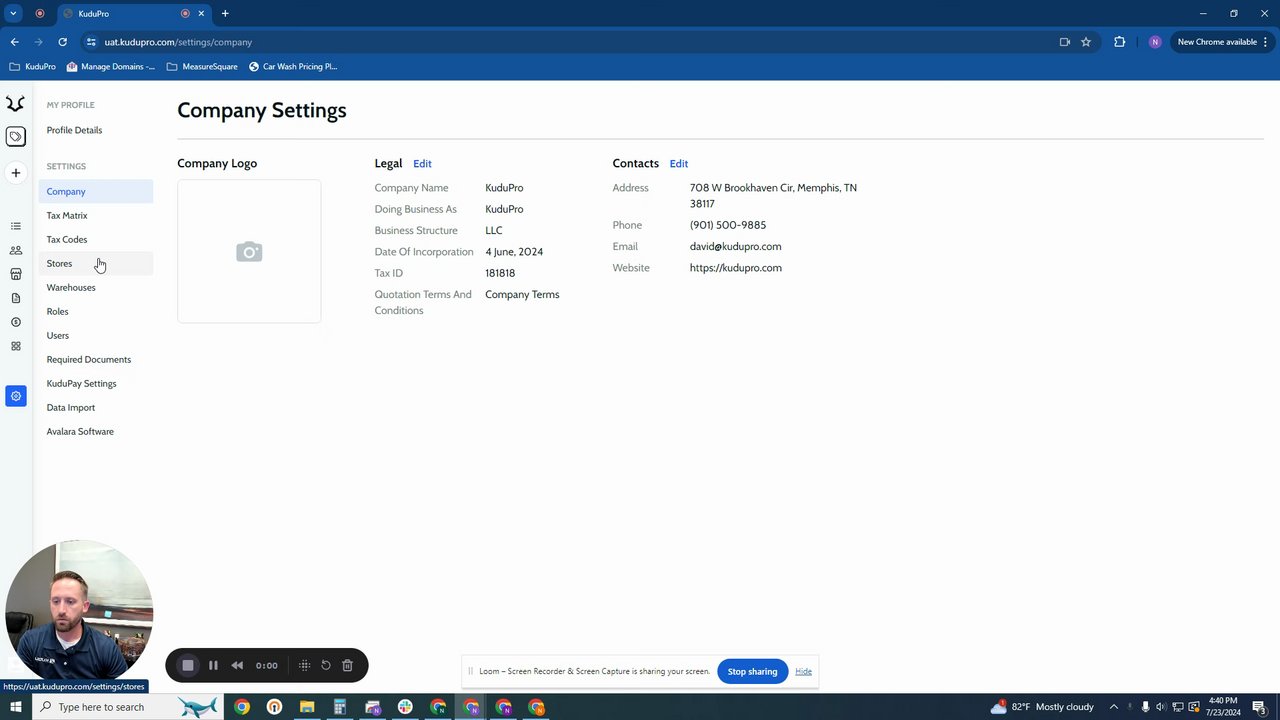Open Avalara Software settings

(80, 431)
